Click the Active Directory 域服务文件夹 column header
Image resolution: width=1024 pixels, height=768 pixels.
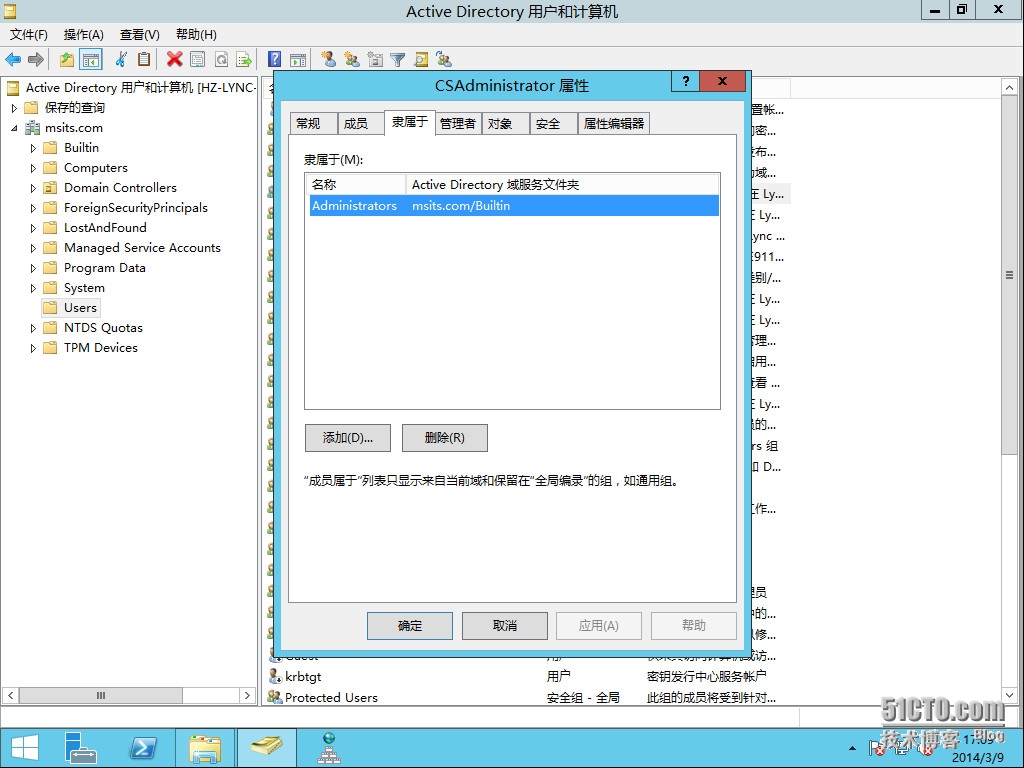click(562, 185)
